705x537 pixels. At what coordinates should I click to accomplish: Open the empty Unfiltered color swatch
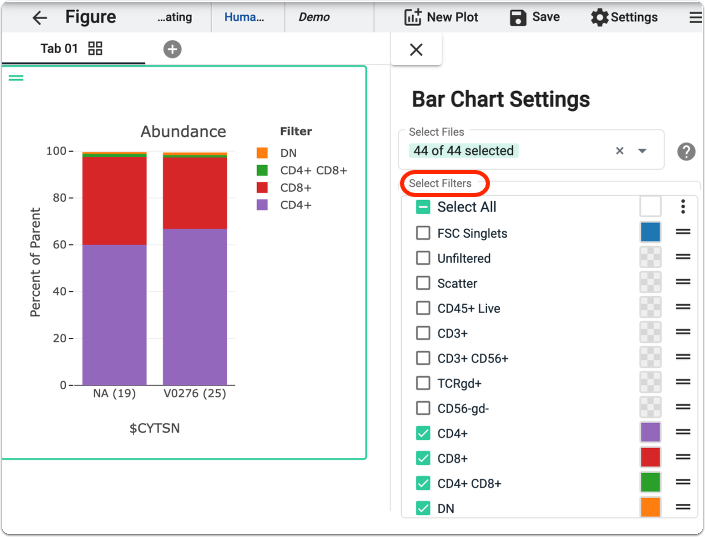coord(651,257)
